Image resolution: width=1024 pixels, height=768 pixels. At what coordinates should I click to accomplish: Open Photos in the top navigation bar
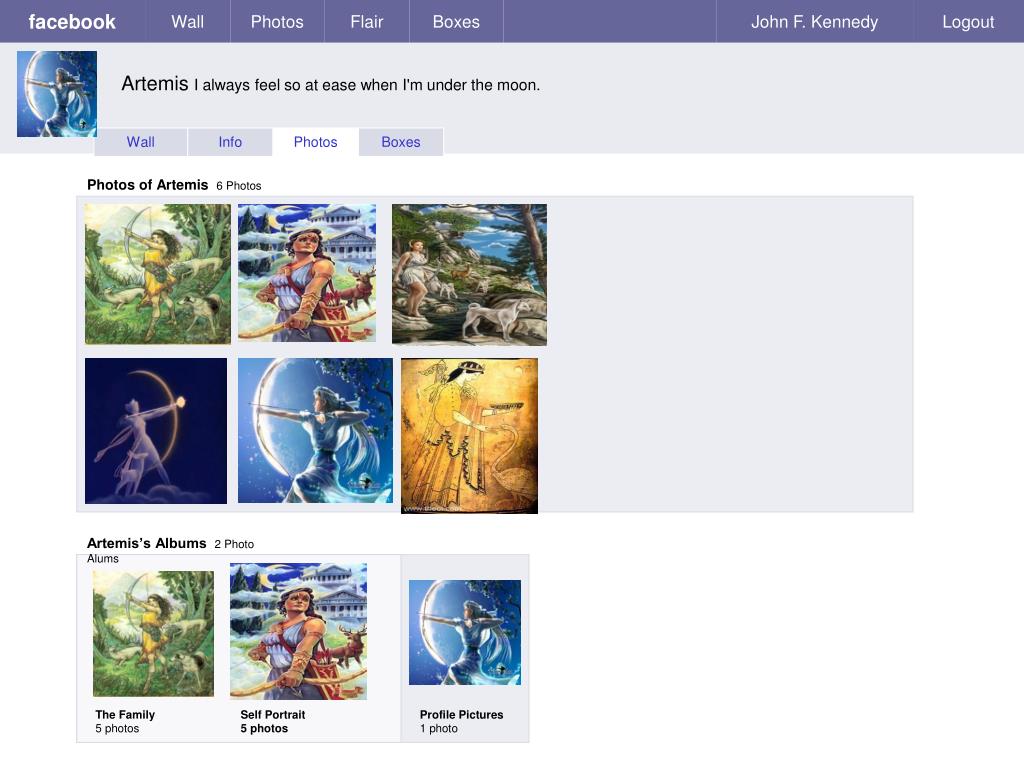(x=277, y=22)
